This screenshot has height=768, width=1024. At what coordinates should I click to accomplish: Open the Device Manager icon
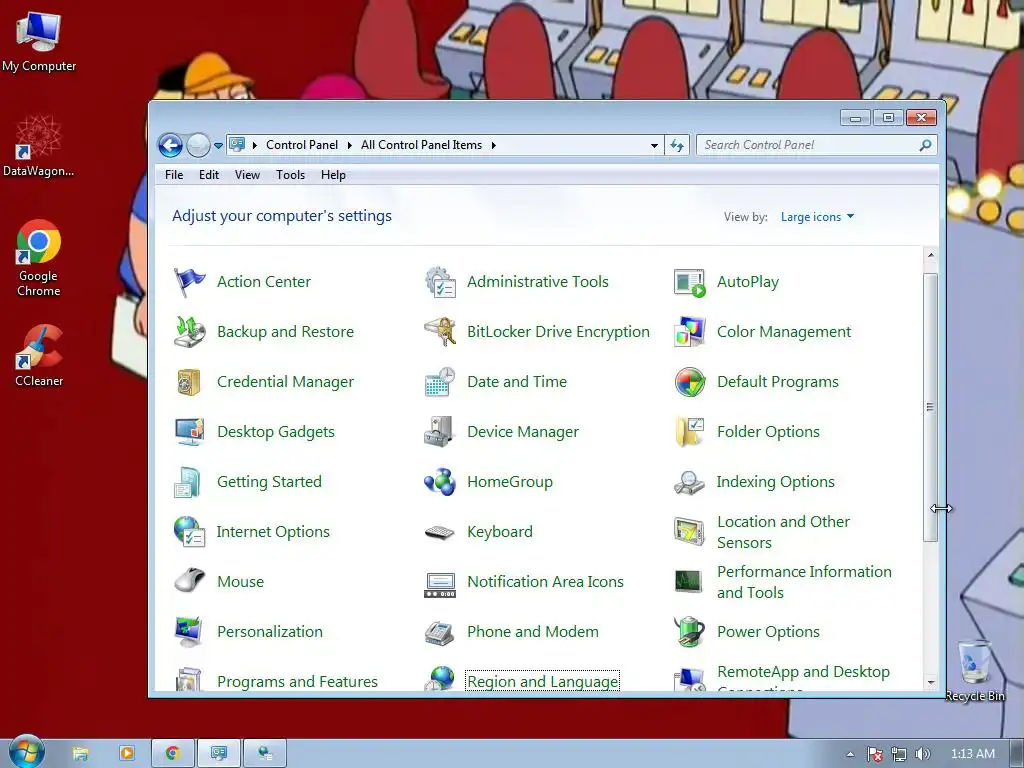point(440,432)
